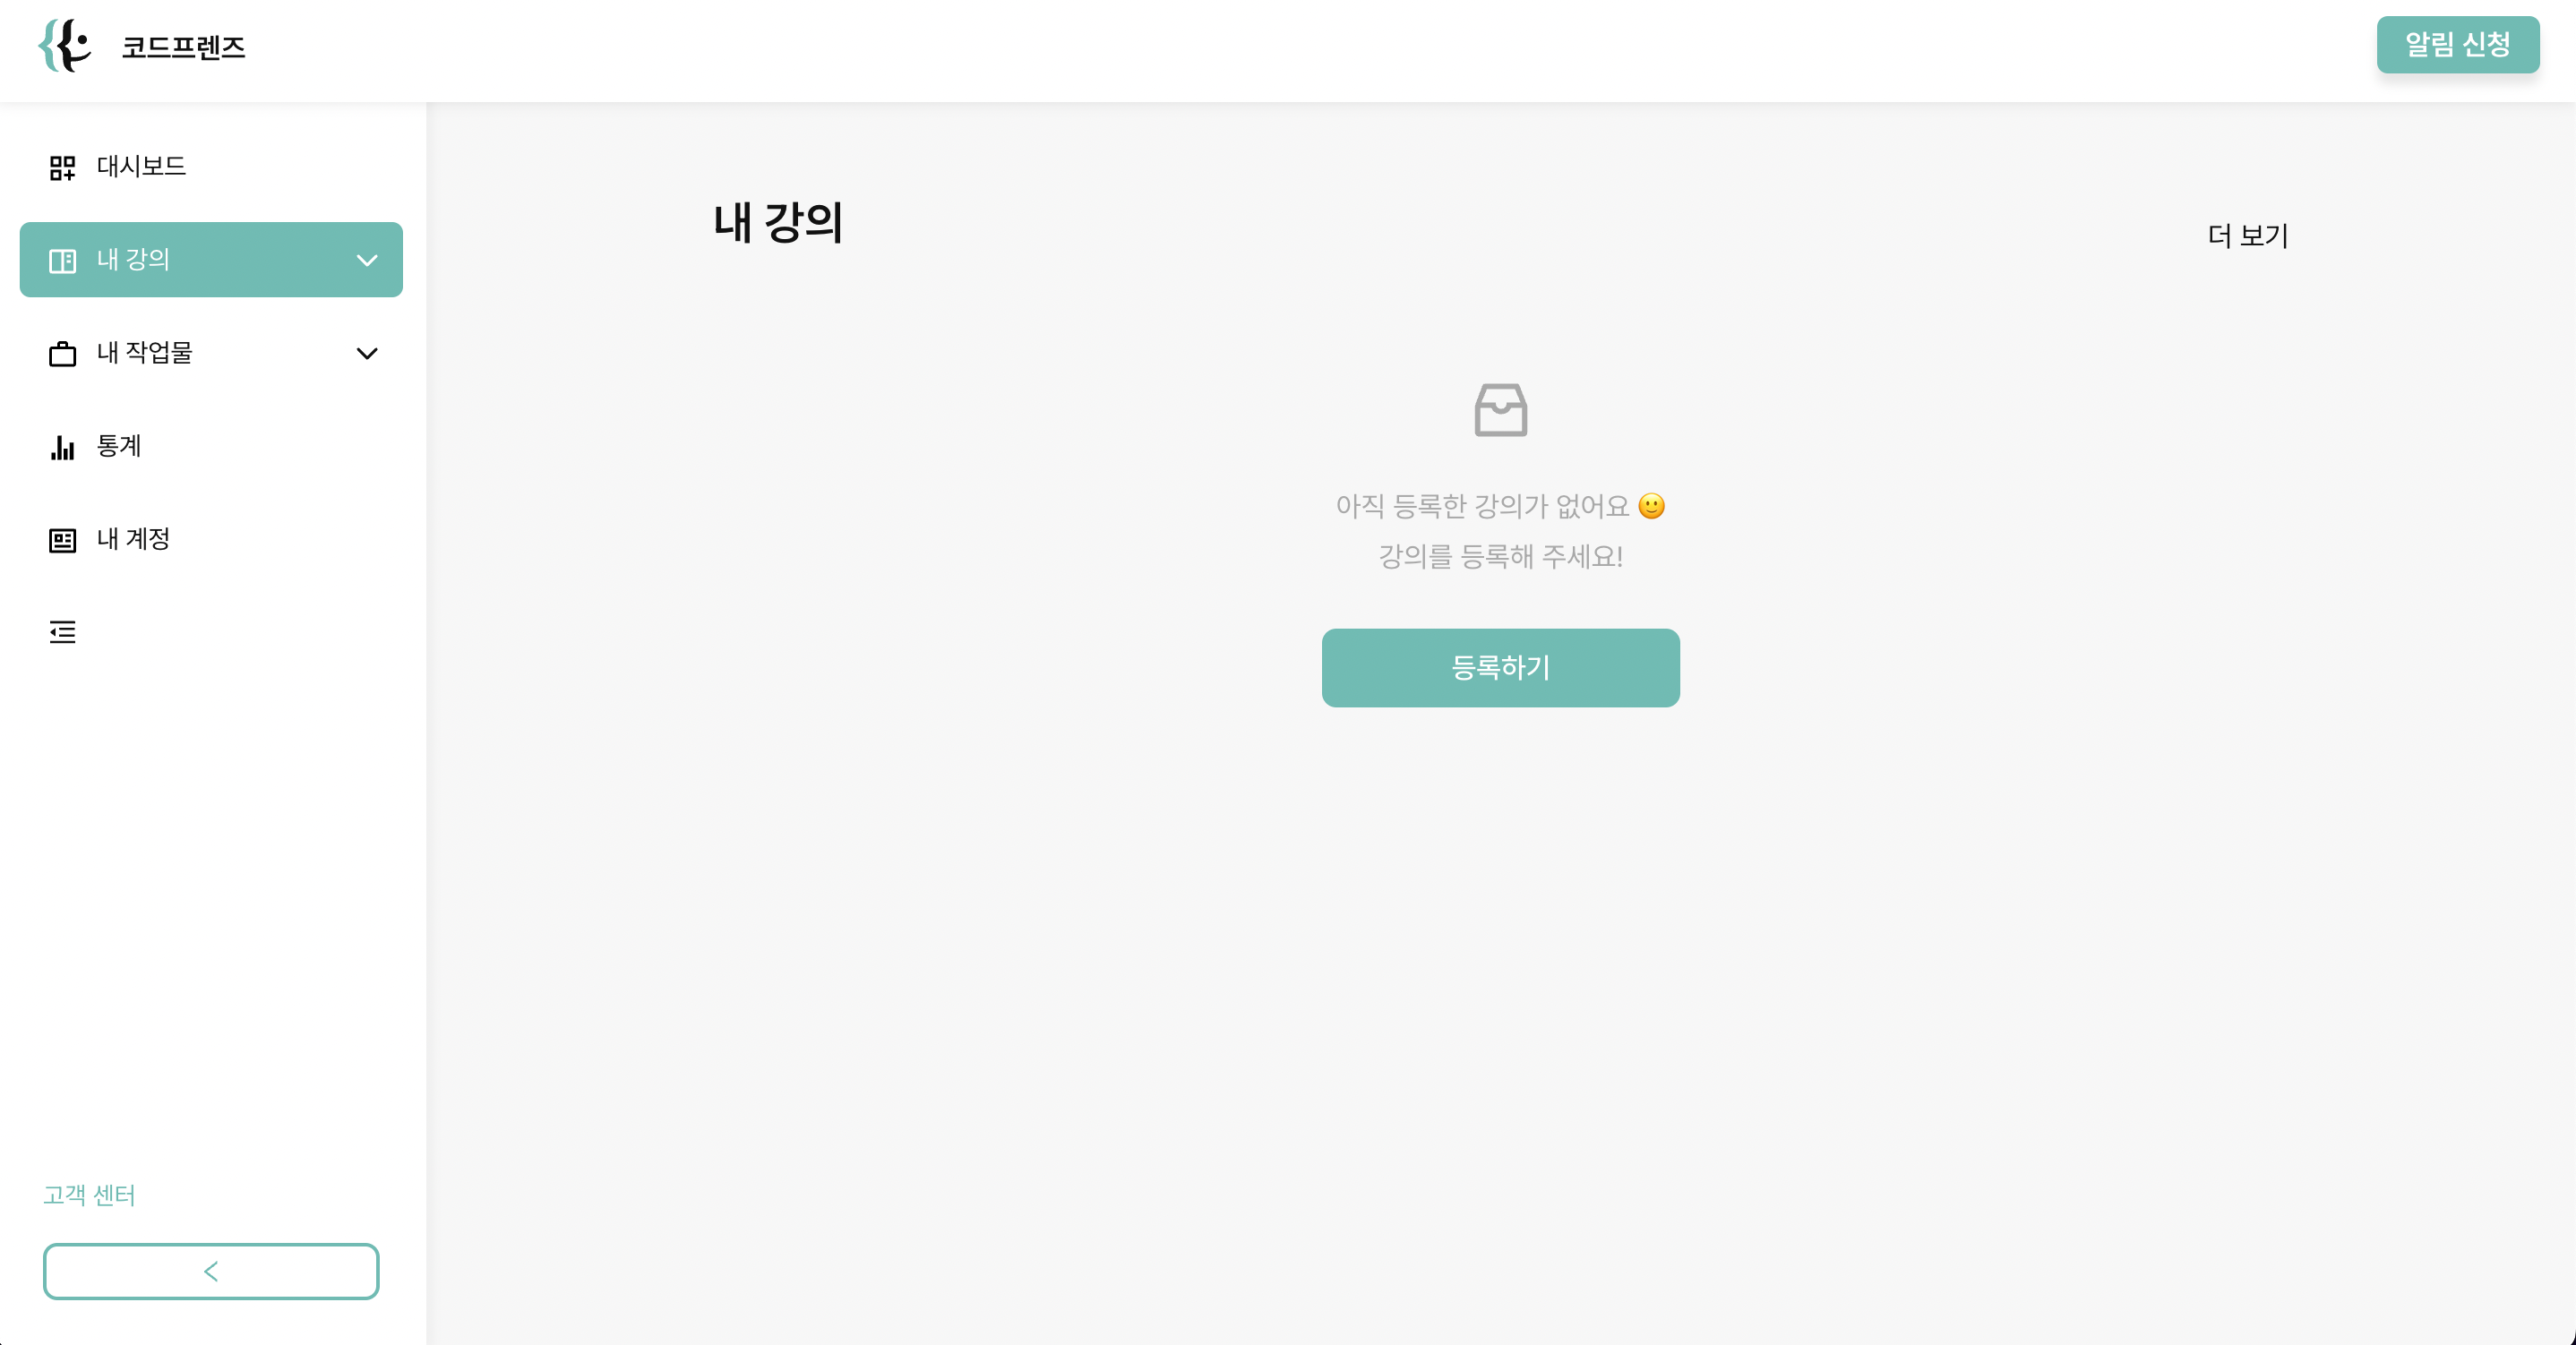The width and height of the screenshot is (2576, 1345).
Task: Open the 더 보기 link
Action: tap(2247, 235)
